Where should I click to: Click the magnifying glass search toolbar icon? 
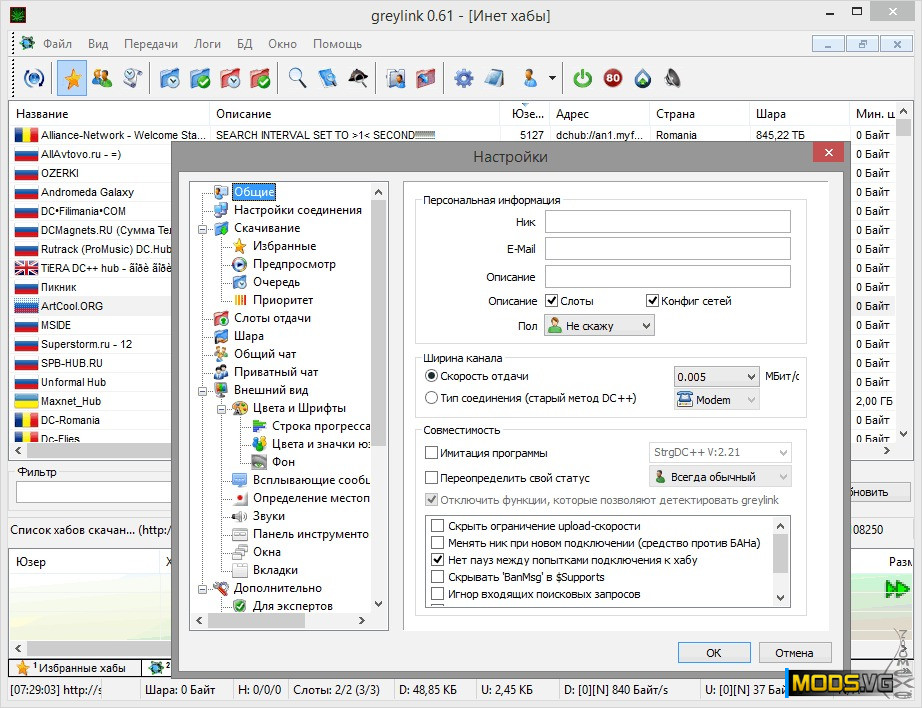(297, 78)
